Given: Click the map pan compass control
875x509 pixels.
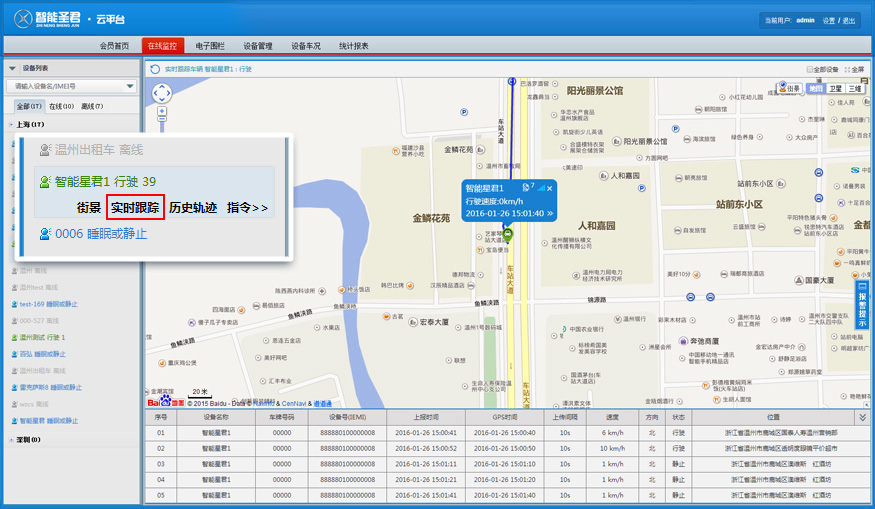Looking at the screenshot, I should tap(161, 93).
